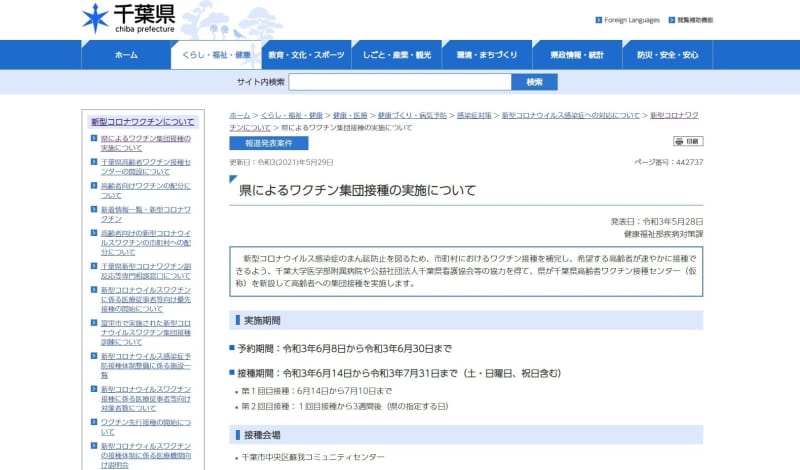The width and height of the screenshot is (800, 470).
Task: Open 千葉県高齢者ワクチン接種センターの開設について sidebar link
Action: point(145,167)
